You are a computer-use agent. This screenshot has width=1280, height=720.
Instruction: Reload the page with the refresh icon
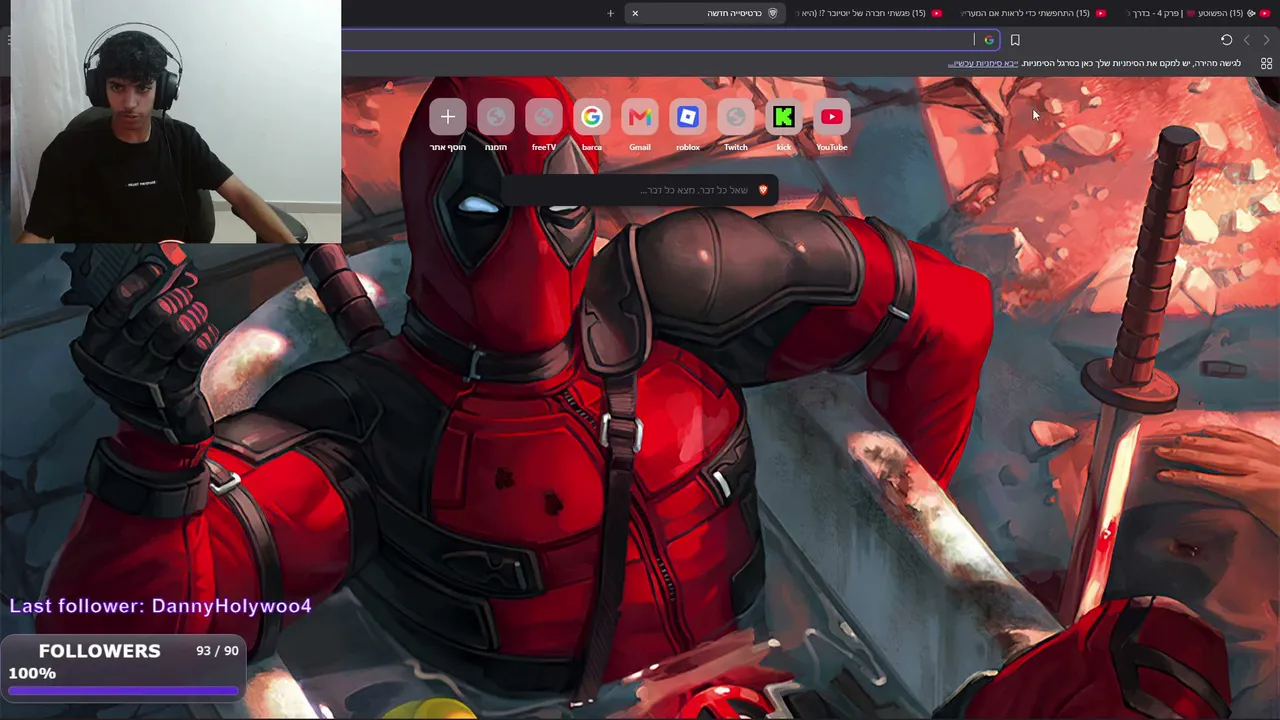(1226, 40)
